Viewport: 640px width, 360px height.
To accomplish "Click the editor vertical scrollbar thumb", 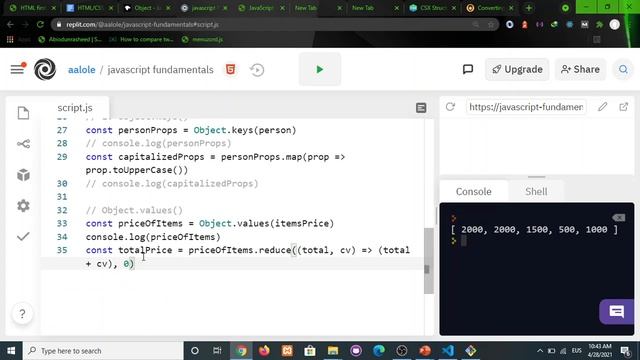I will pos(429,260).
